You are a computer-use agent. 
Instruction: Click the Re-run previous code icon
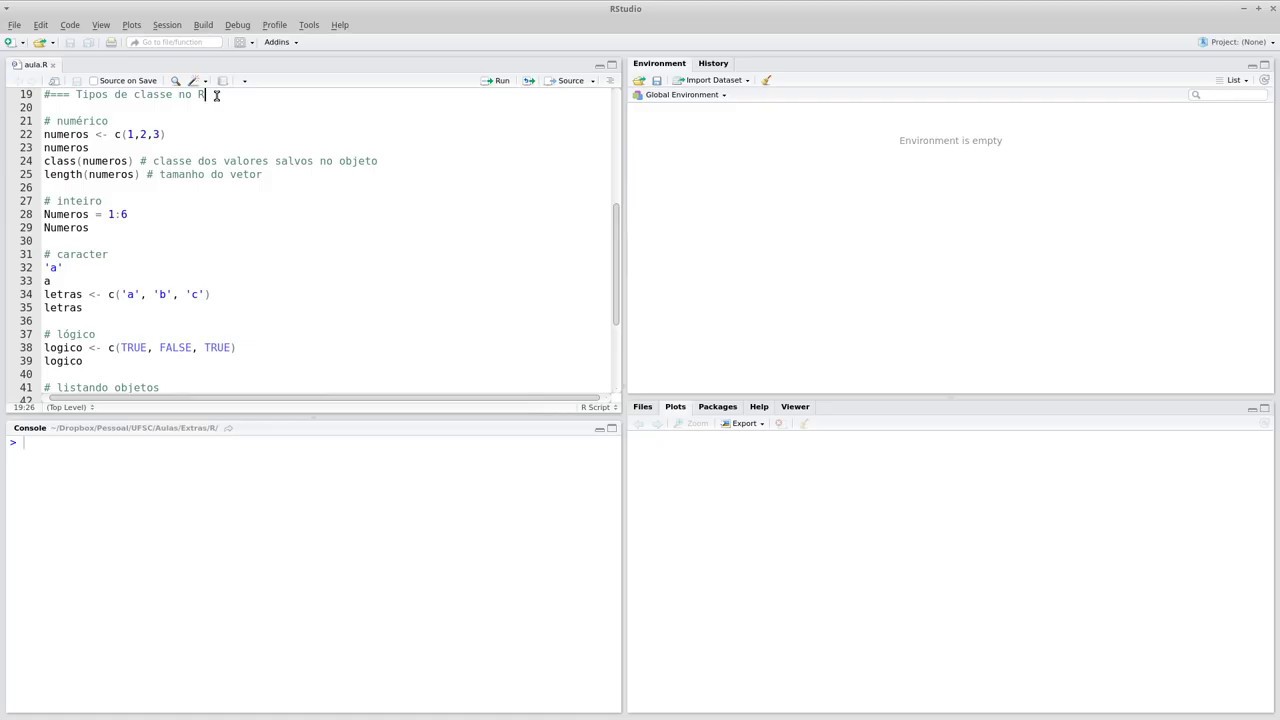pos(529,81)
